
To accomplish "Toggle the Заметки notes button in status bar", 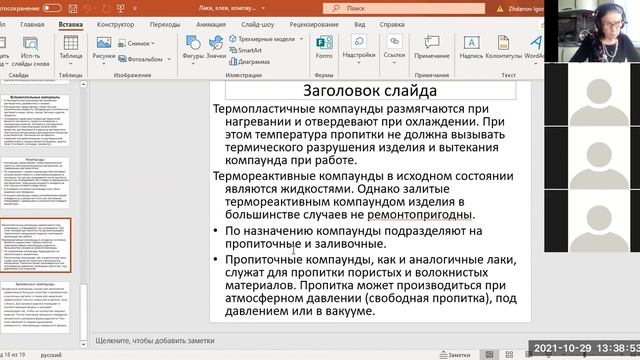I will 455,355.
